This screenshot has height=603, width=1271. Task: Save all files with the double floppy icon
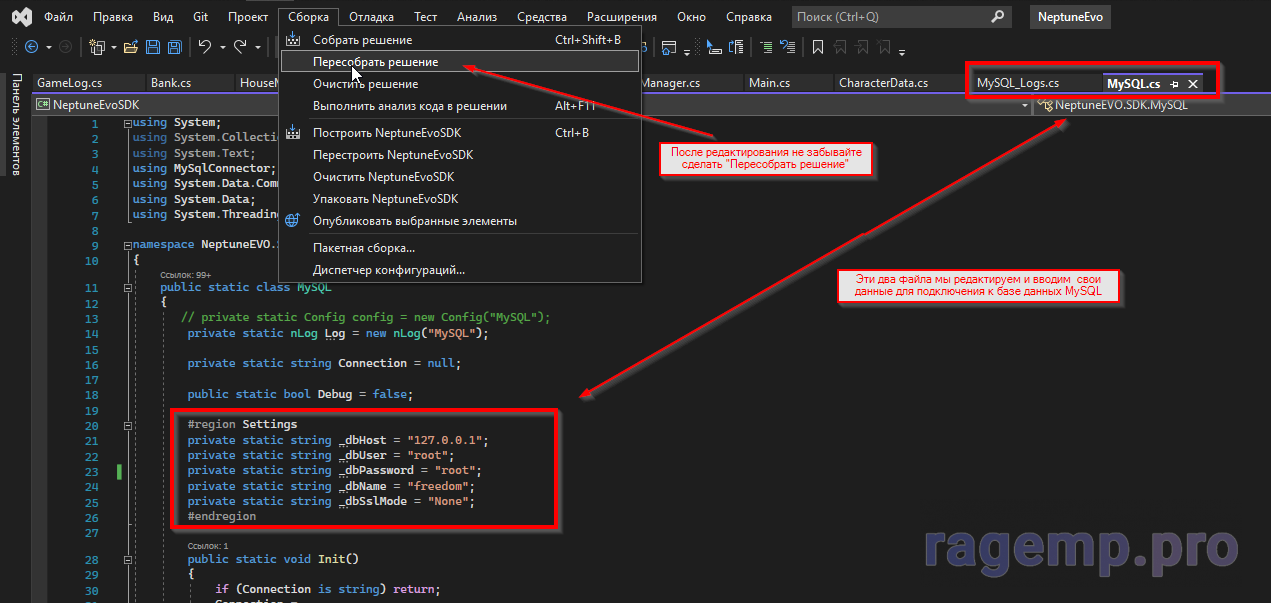point(174,47)
